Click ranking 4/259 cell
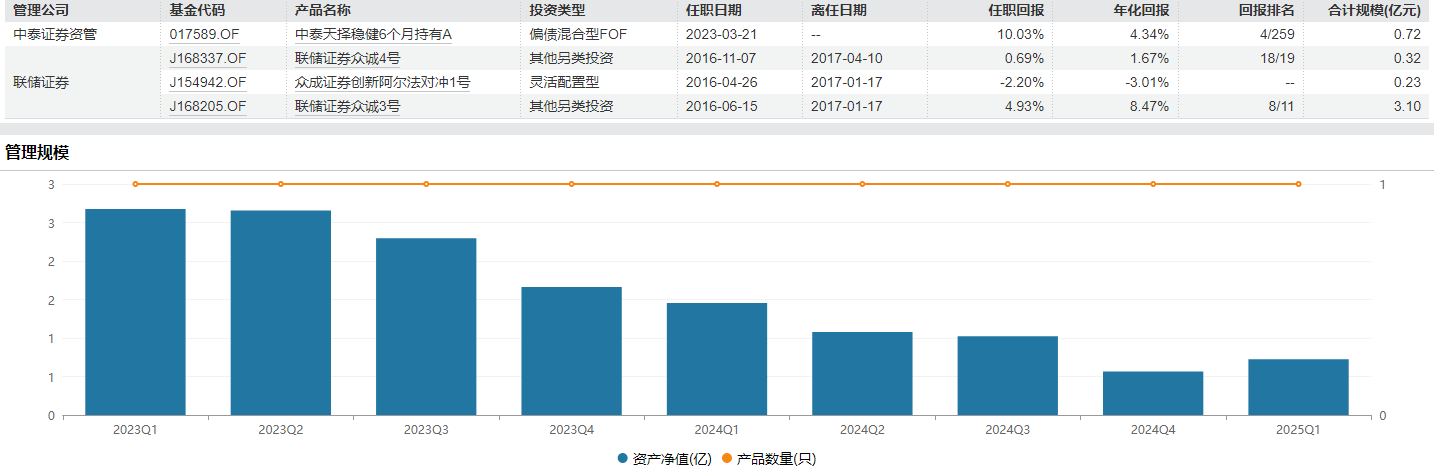The image size is (1434, 470). pos(1275,34)
